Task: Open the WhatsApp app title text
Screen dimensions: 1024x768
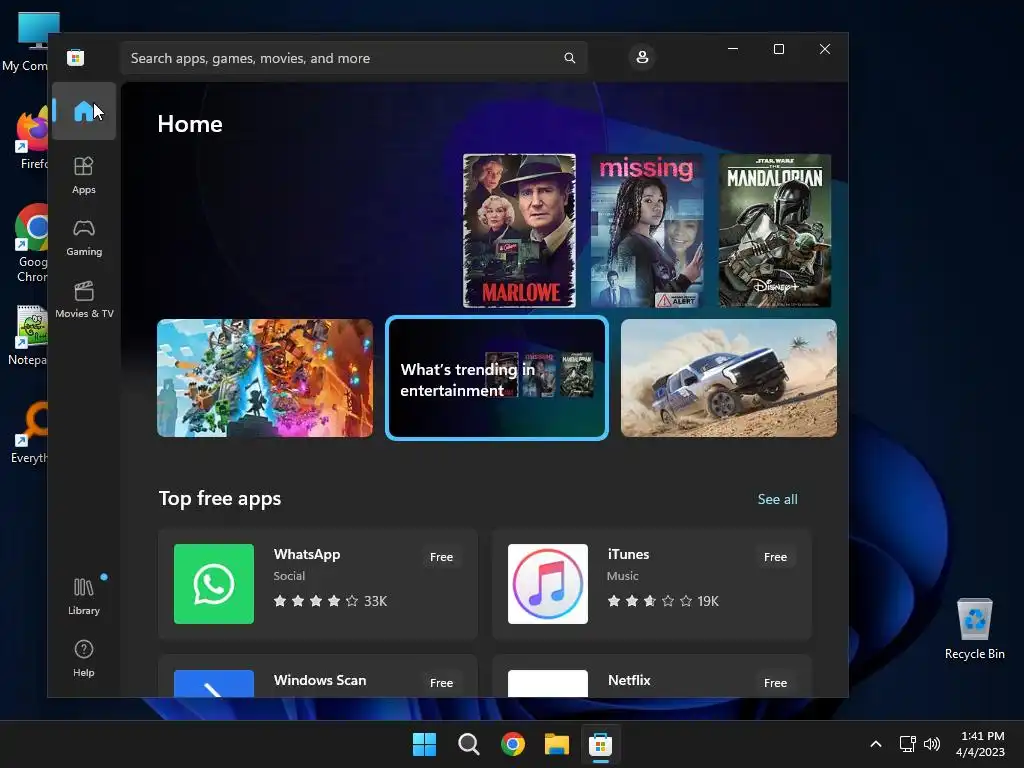Action: [307, 554]
